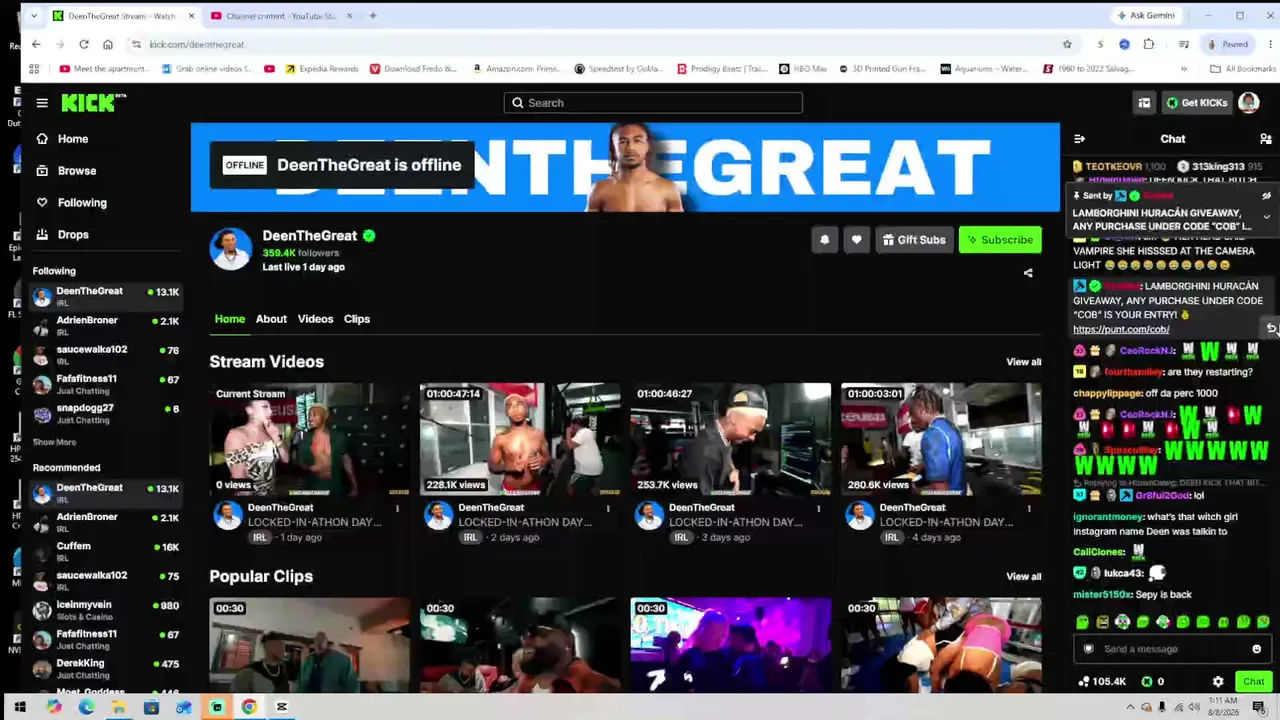Click the Ask Gemini button

click(x=1147, y=16)
